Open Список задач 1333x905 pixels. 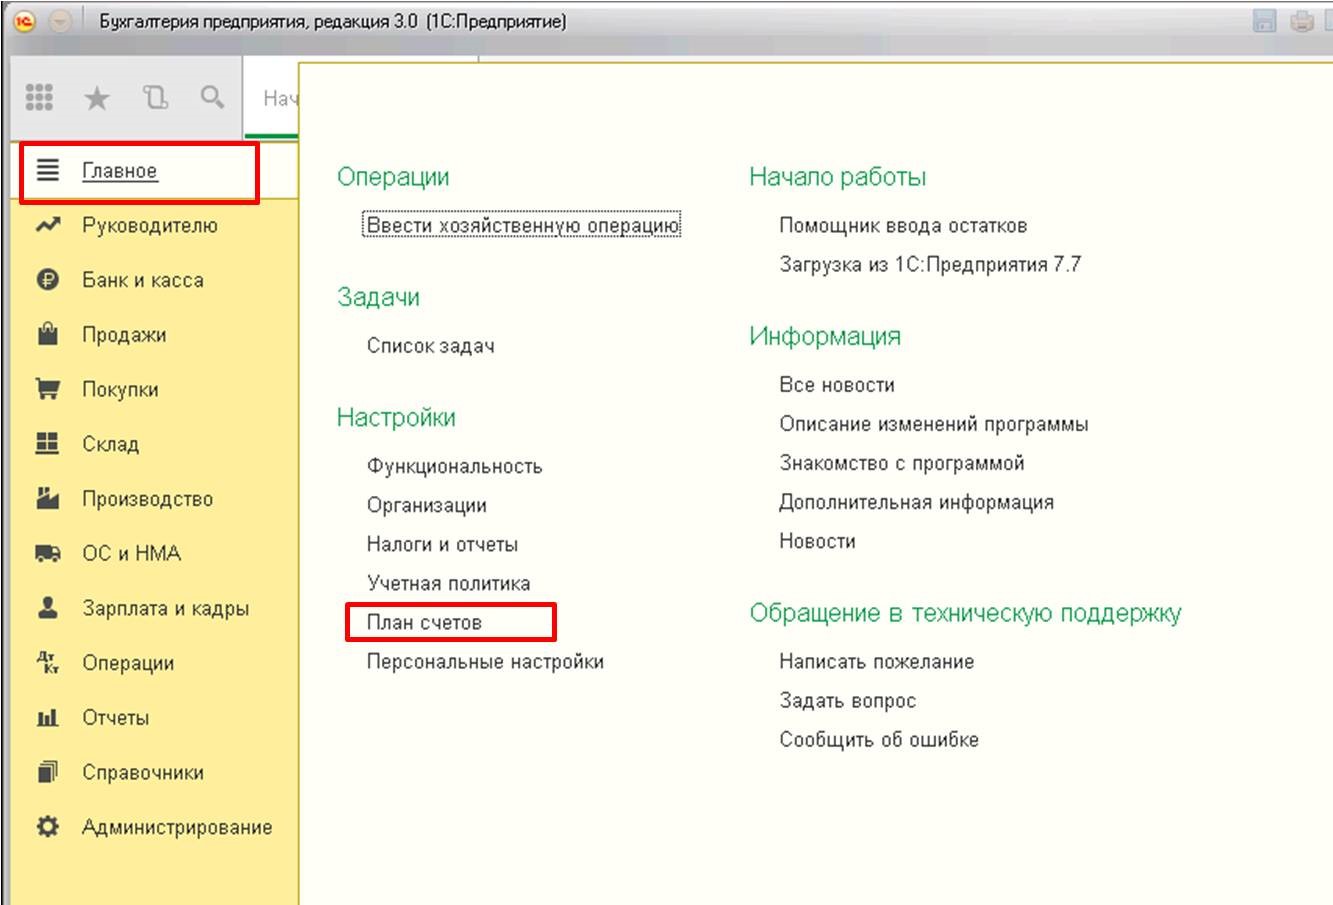point(430,346)
